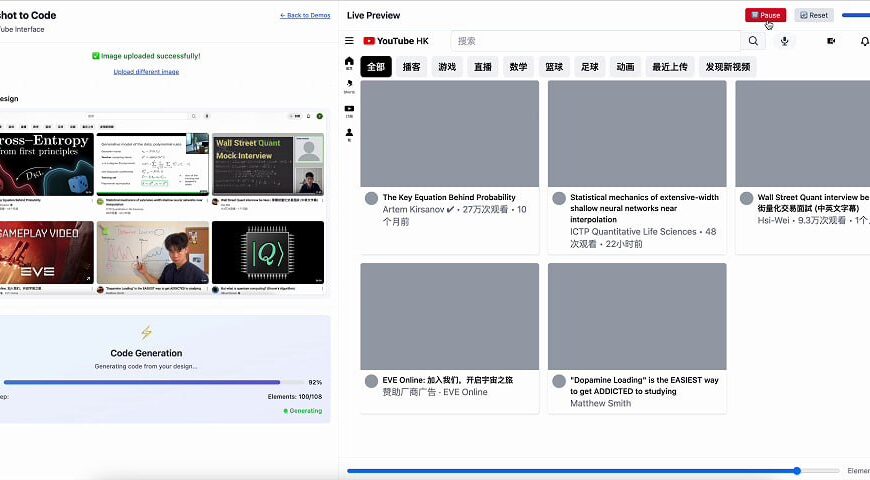Go to Home in the preview sidebar

(x=349, y=63)
